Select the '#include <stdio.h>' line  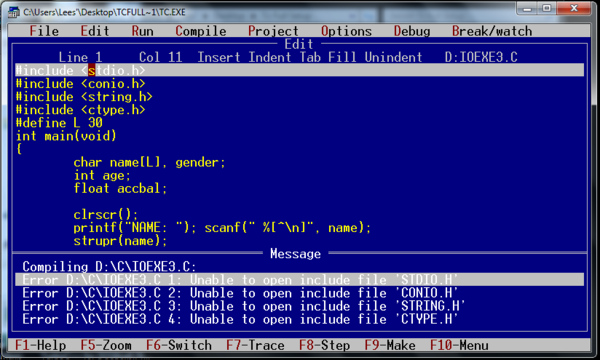[299, 70]
